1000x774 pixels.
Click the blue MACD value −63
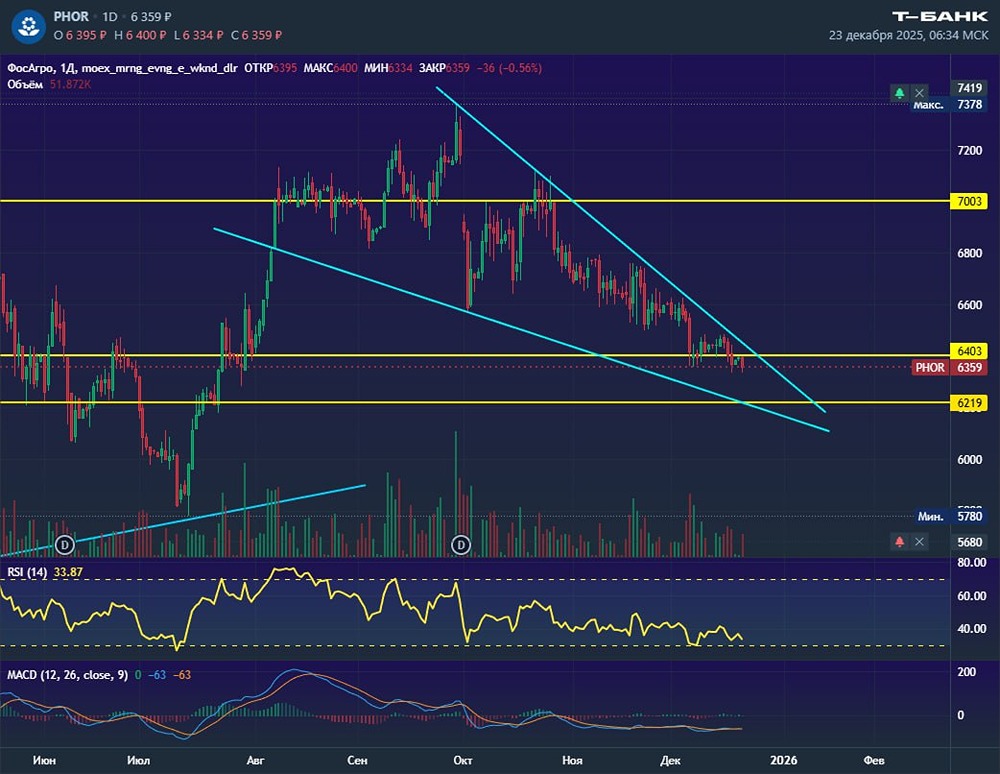(157, 675)
